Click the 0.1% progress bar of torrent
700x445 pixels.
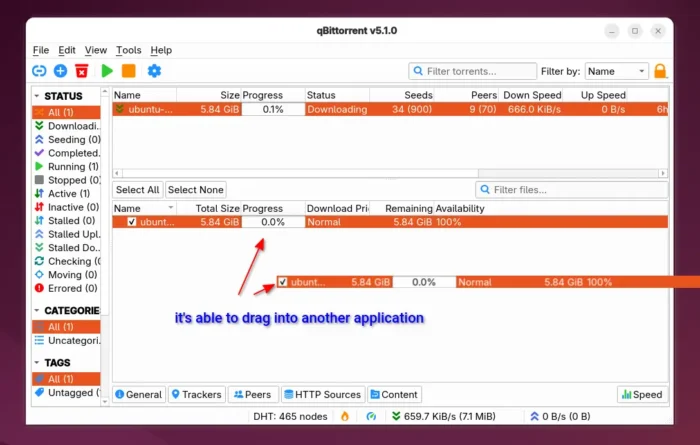(273, 109)
